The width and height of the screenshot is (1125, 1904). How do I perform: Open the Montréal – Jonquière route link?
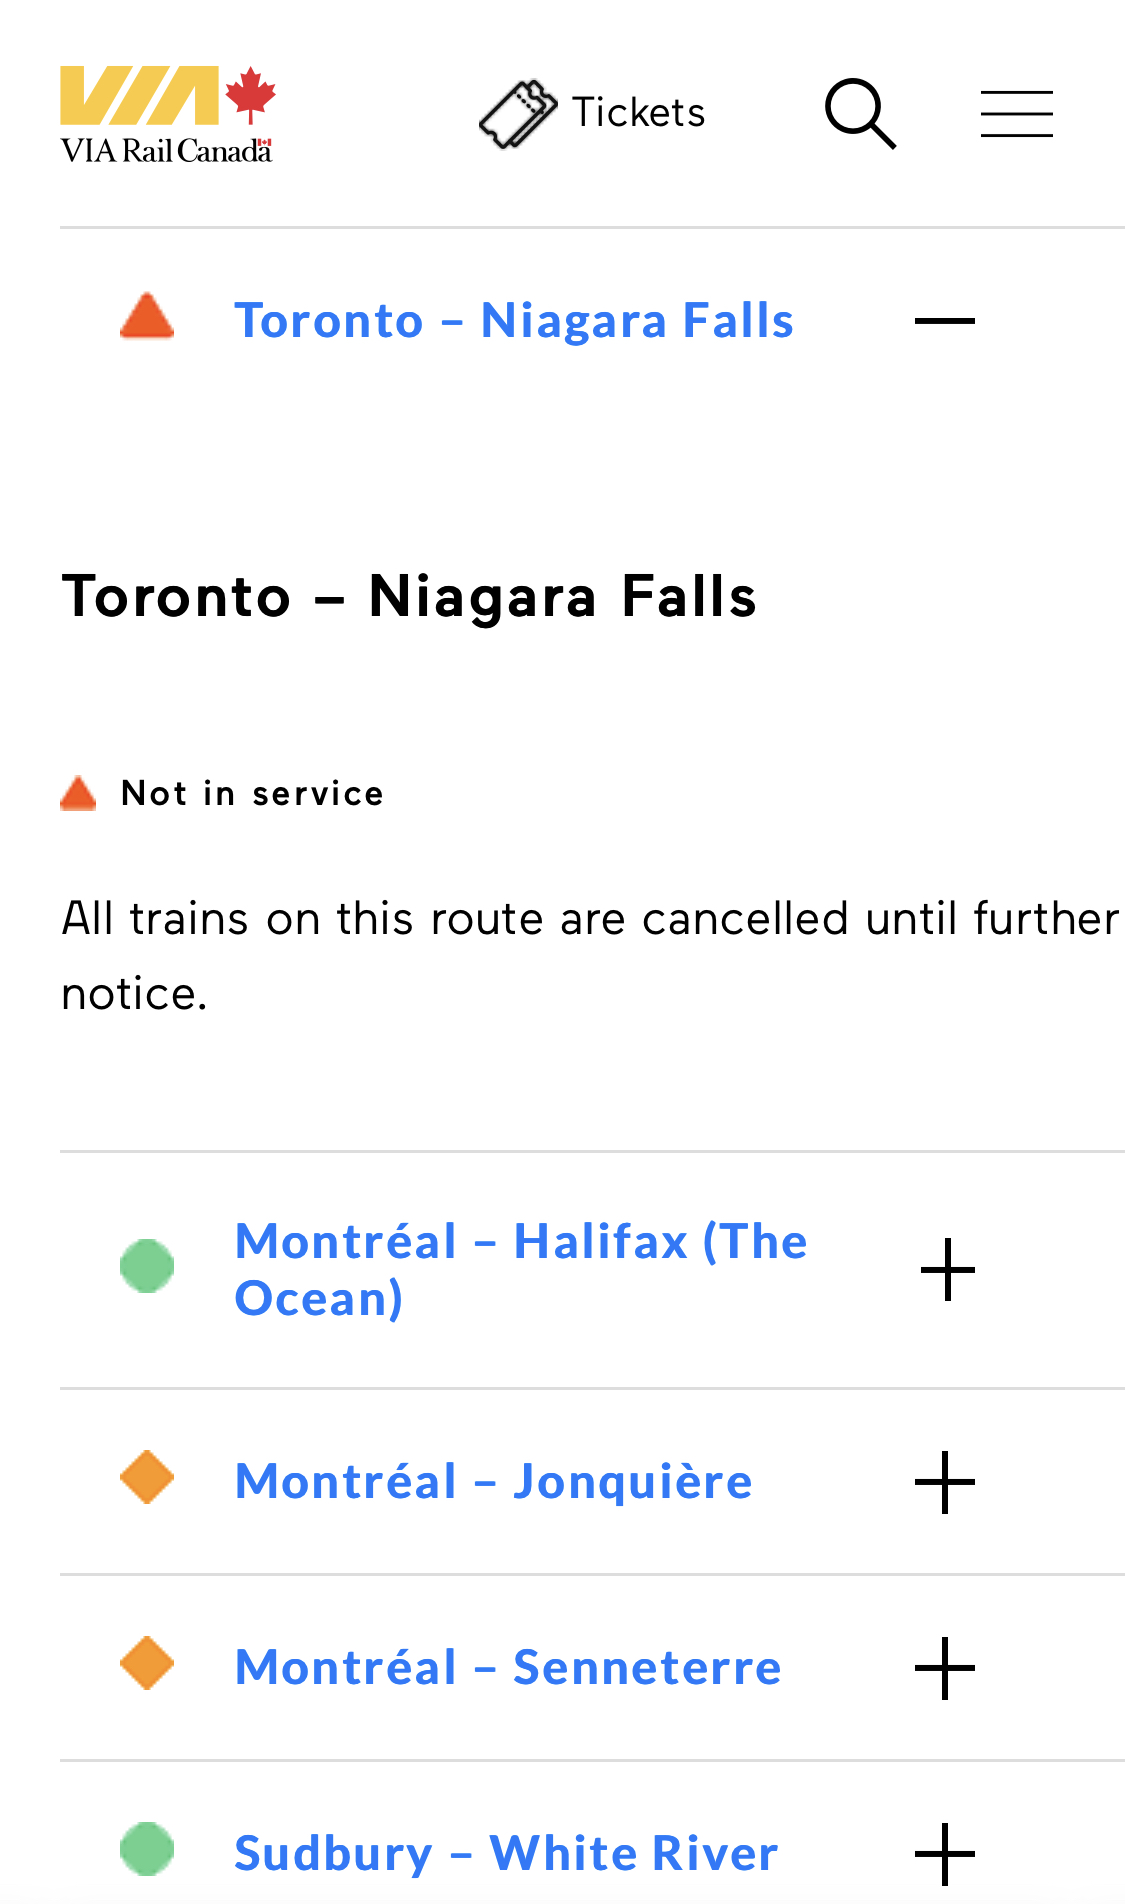[493, 1482]
